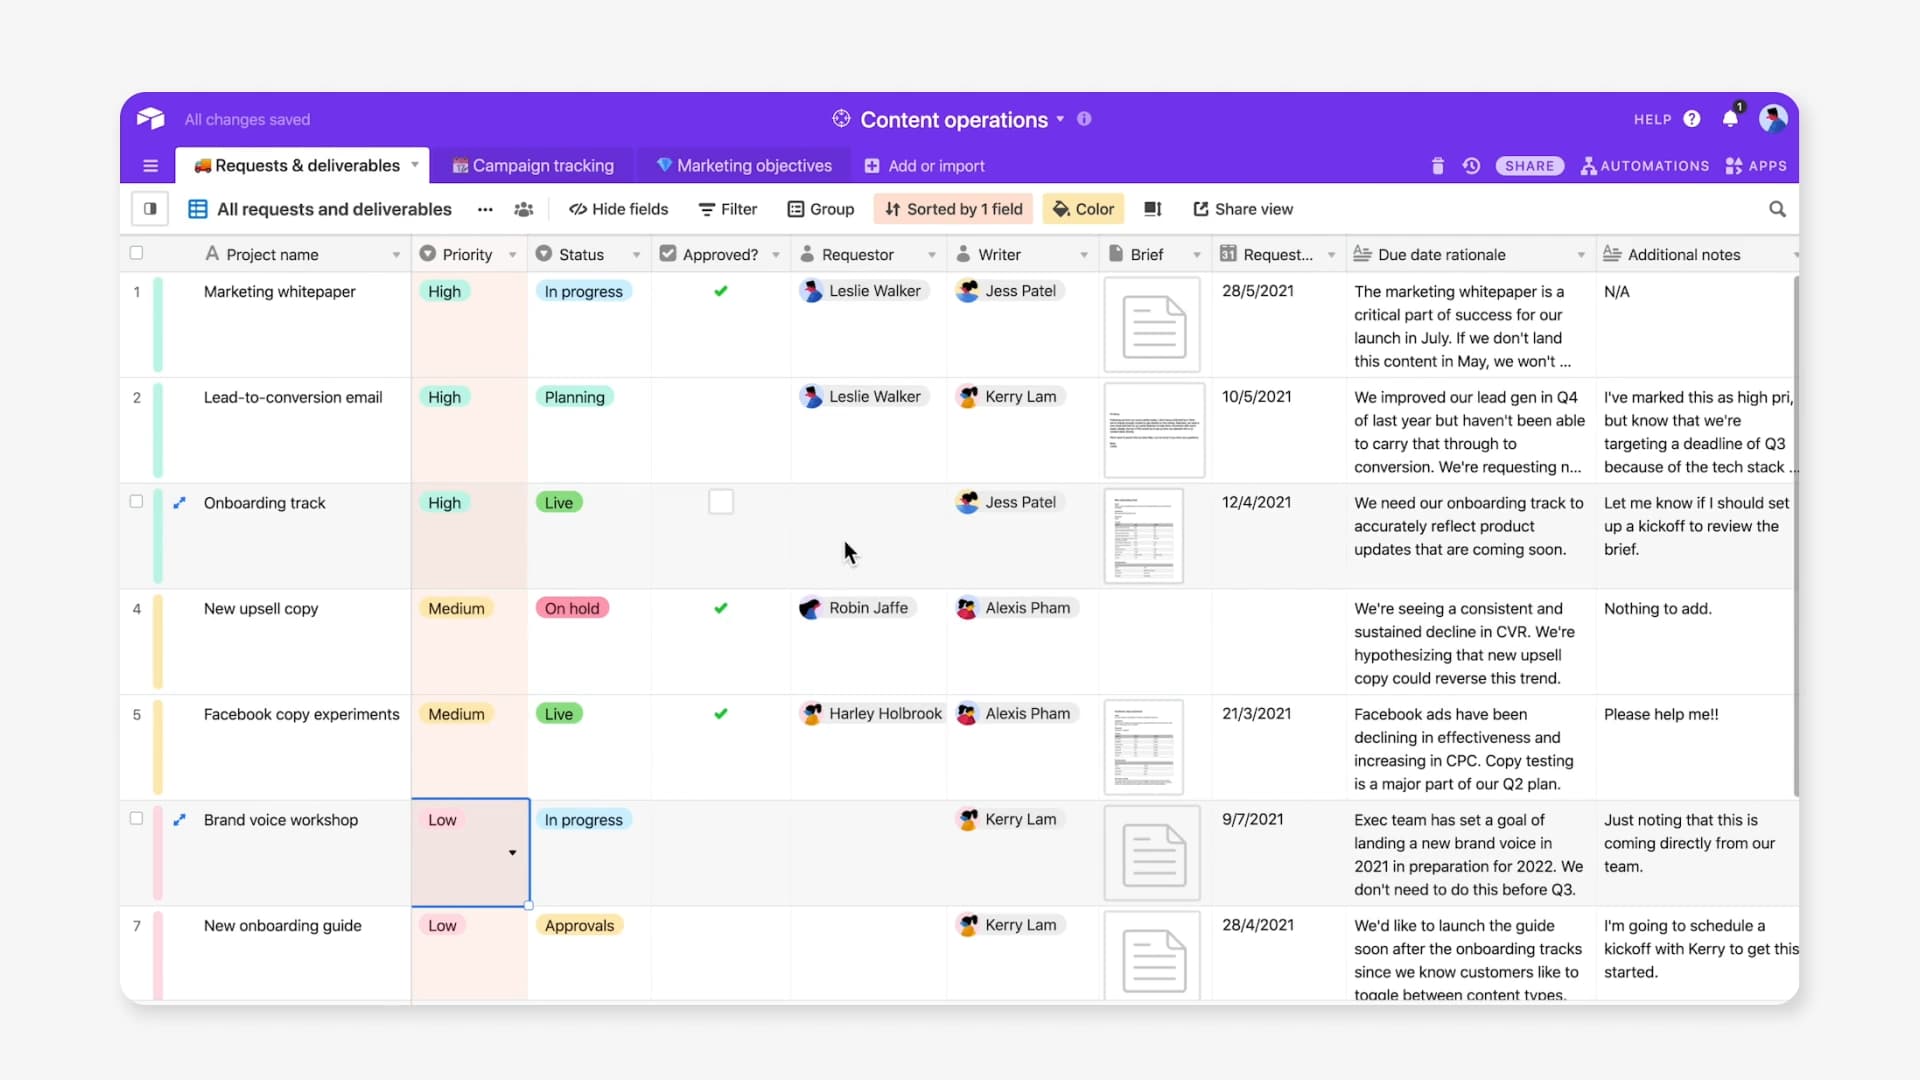This screenshot has height=1080, width=1920.
Task: Switch to the Marketing objectives tab
Action: (x=744, y=166)
